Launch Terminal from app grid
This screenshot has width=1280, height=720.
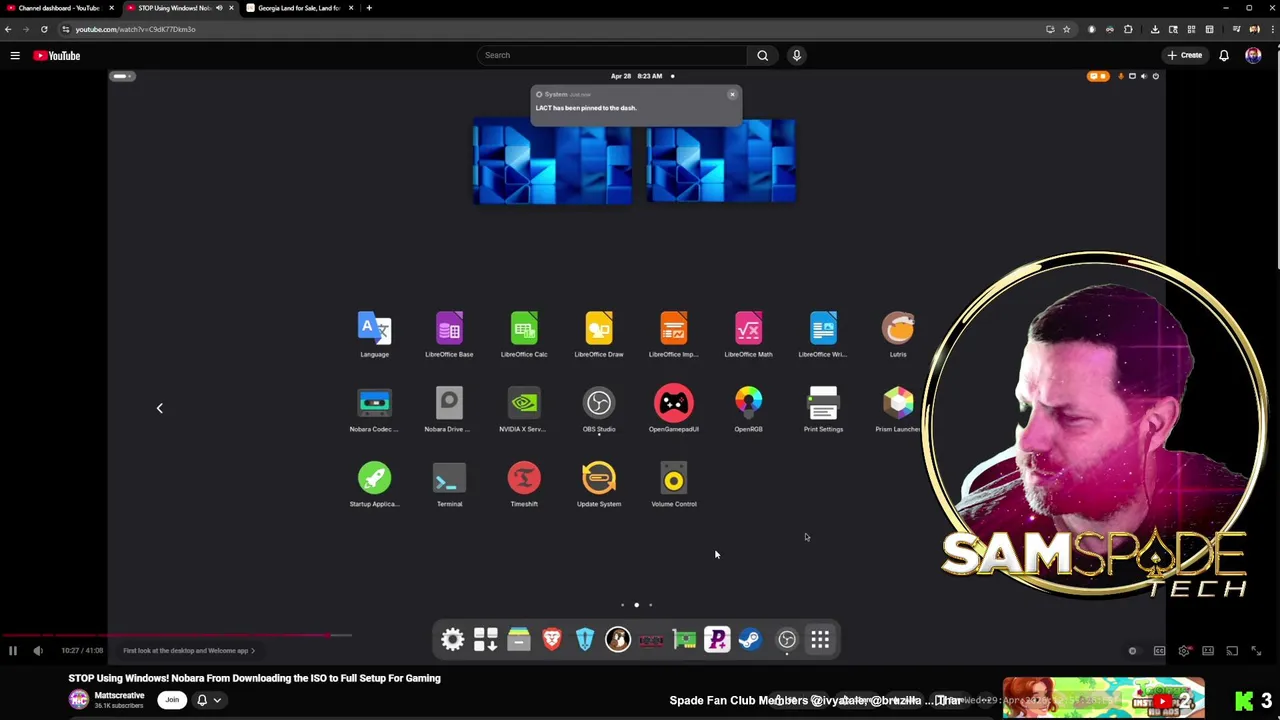(449, 484)
